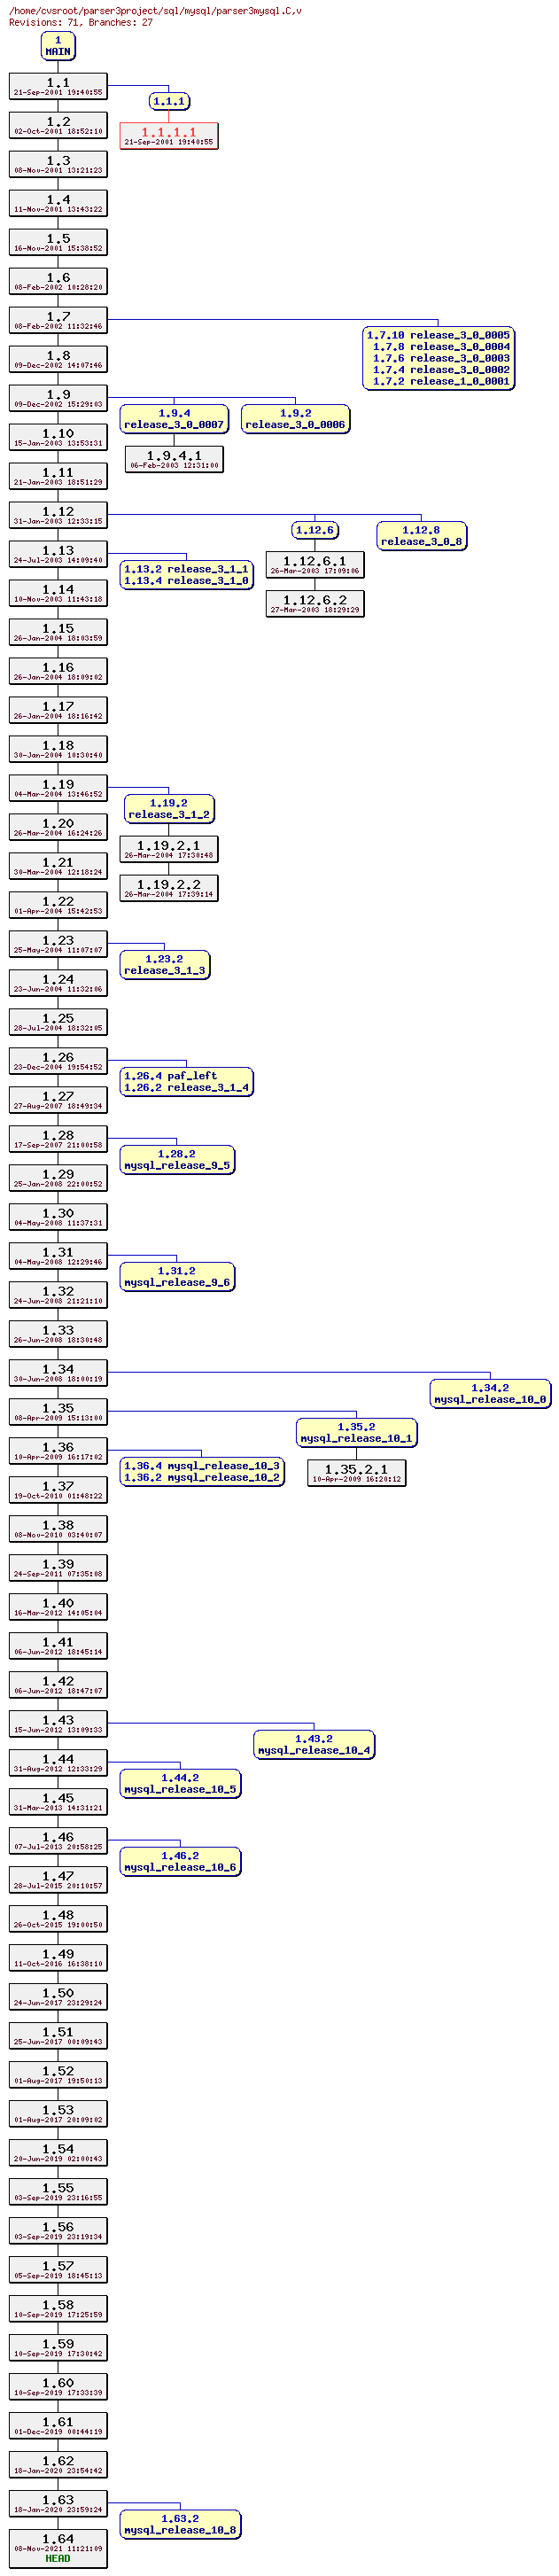Select branch 1.19.2 release_3_1_2

tap(169, 809)
